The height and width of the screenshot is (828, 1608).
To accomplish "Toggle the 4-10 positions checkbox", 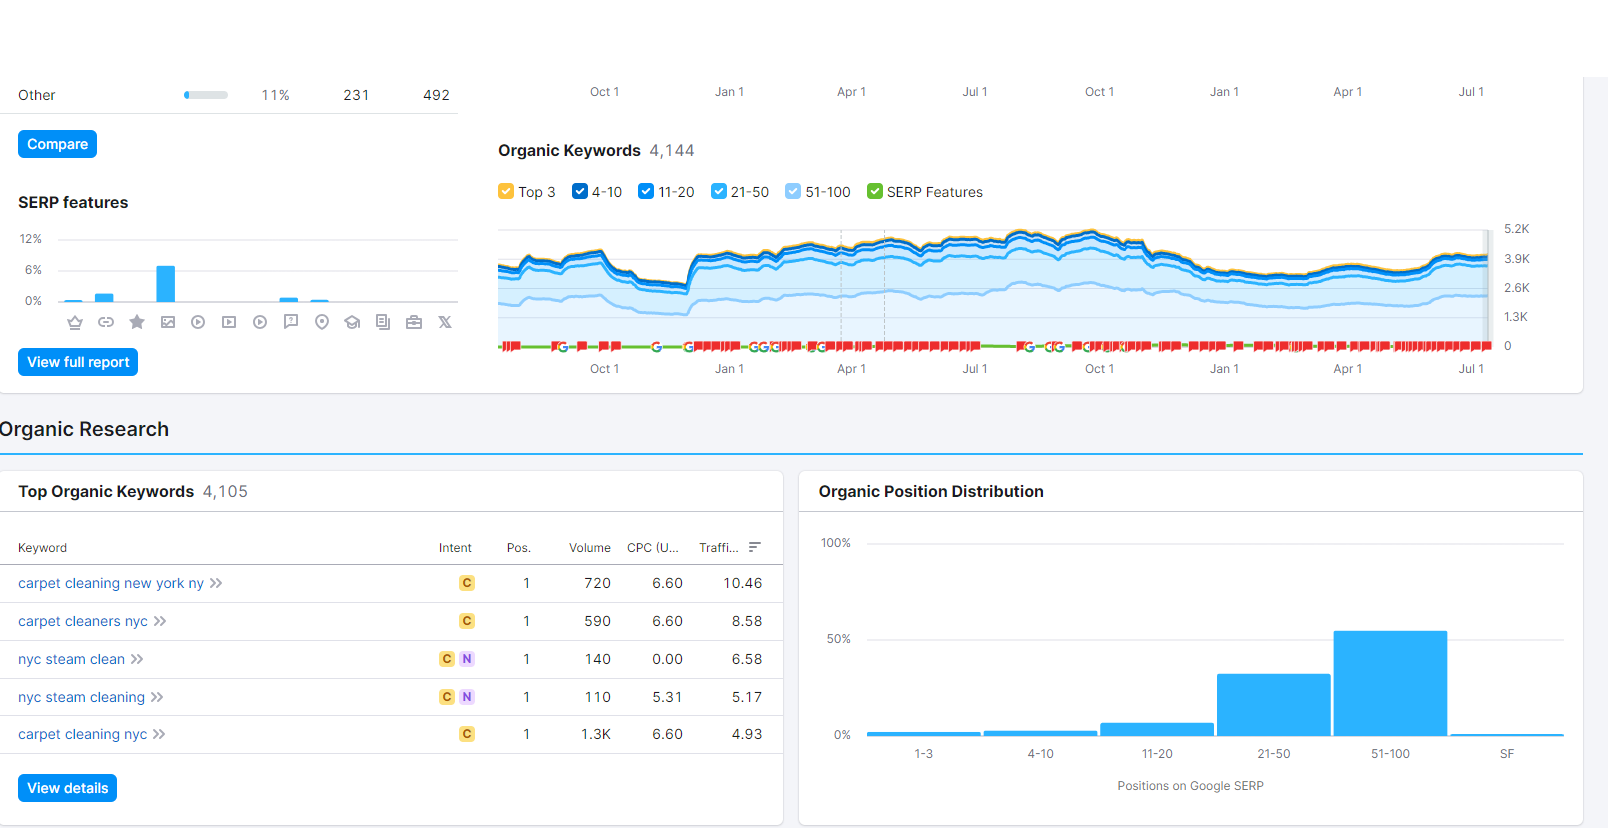I will 580,191.
